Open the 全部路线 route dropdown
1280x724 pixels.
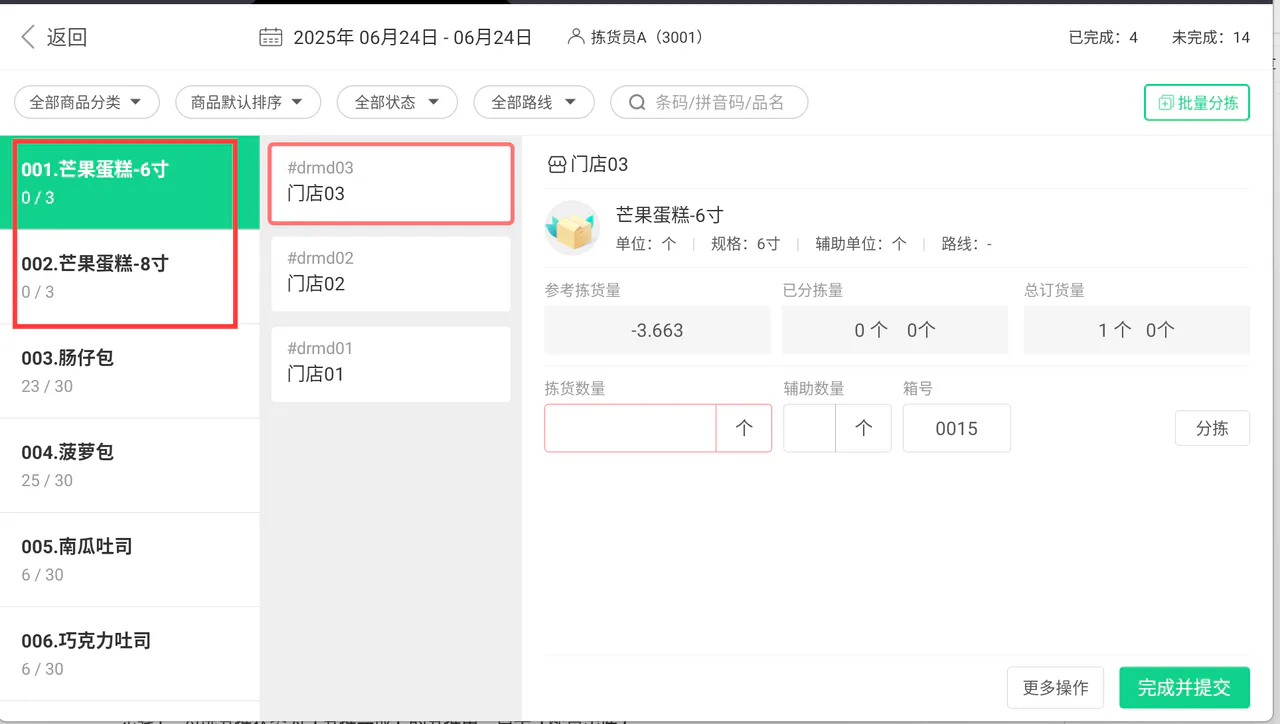click(534, 102)
